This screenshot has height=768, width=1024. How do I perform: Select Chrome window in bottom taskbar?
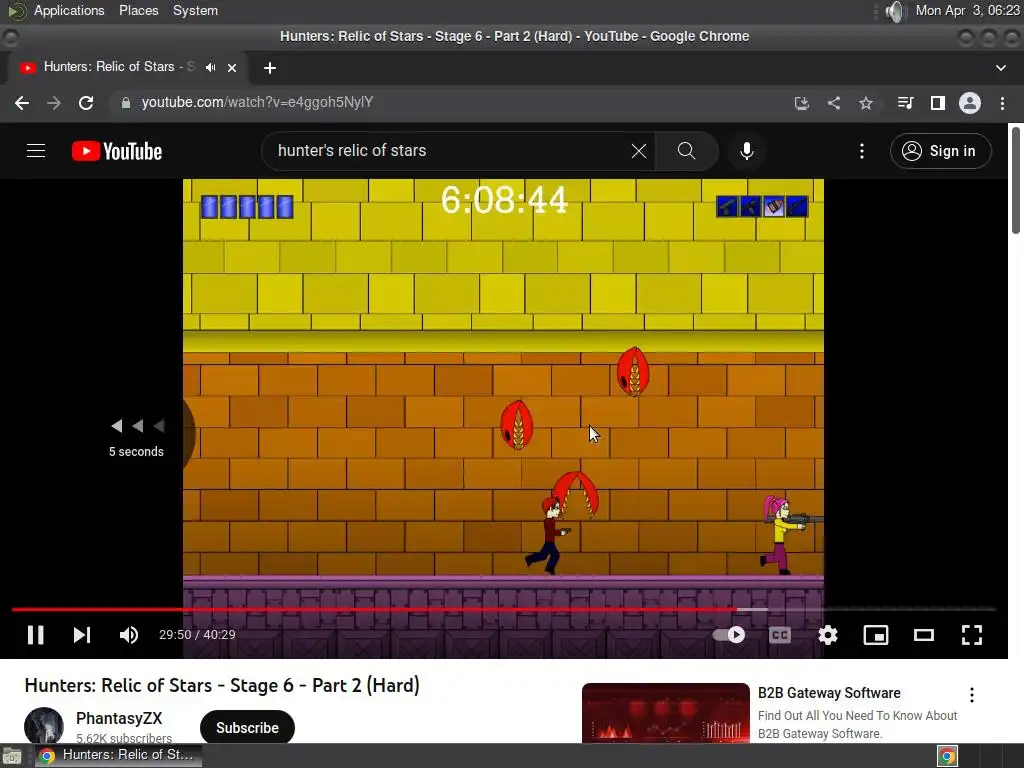[118, 755]
